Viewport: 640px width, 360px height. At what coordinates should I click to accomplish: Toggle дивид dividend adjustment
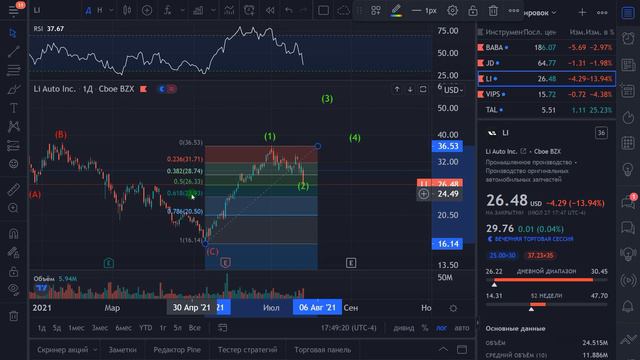tap(403, 328)
